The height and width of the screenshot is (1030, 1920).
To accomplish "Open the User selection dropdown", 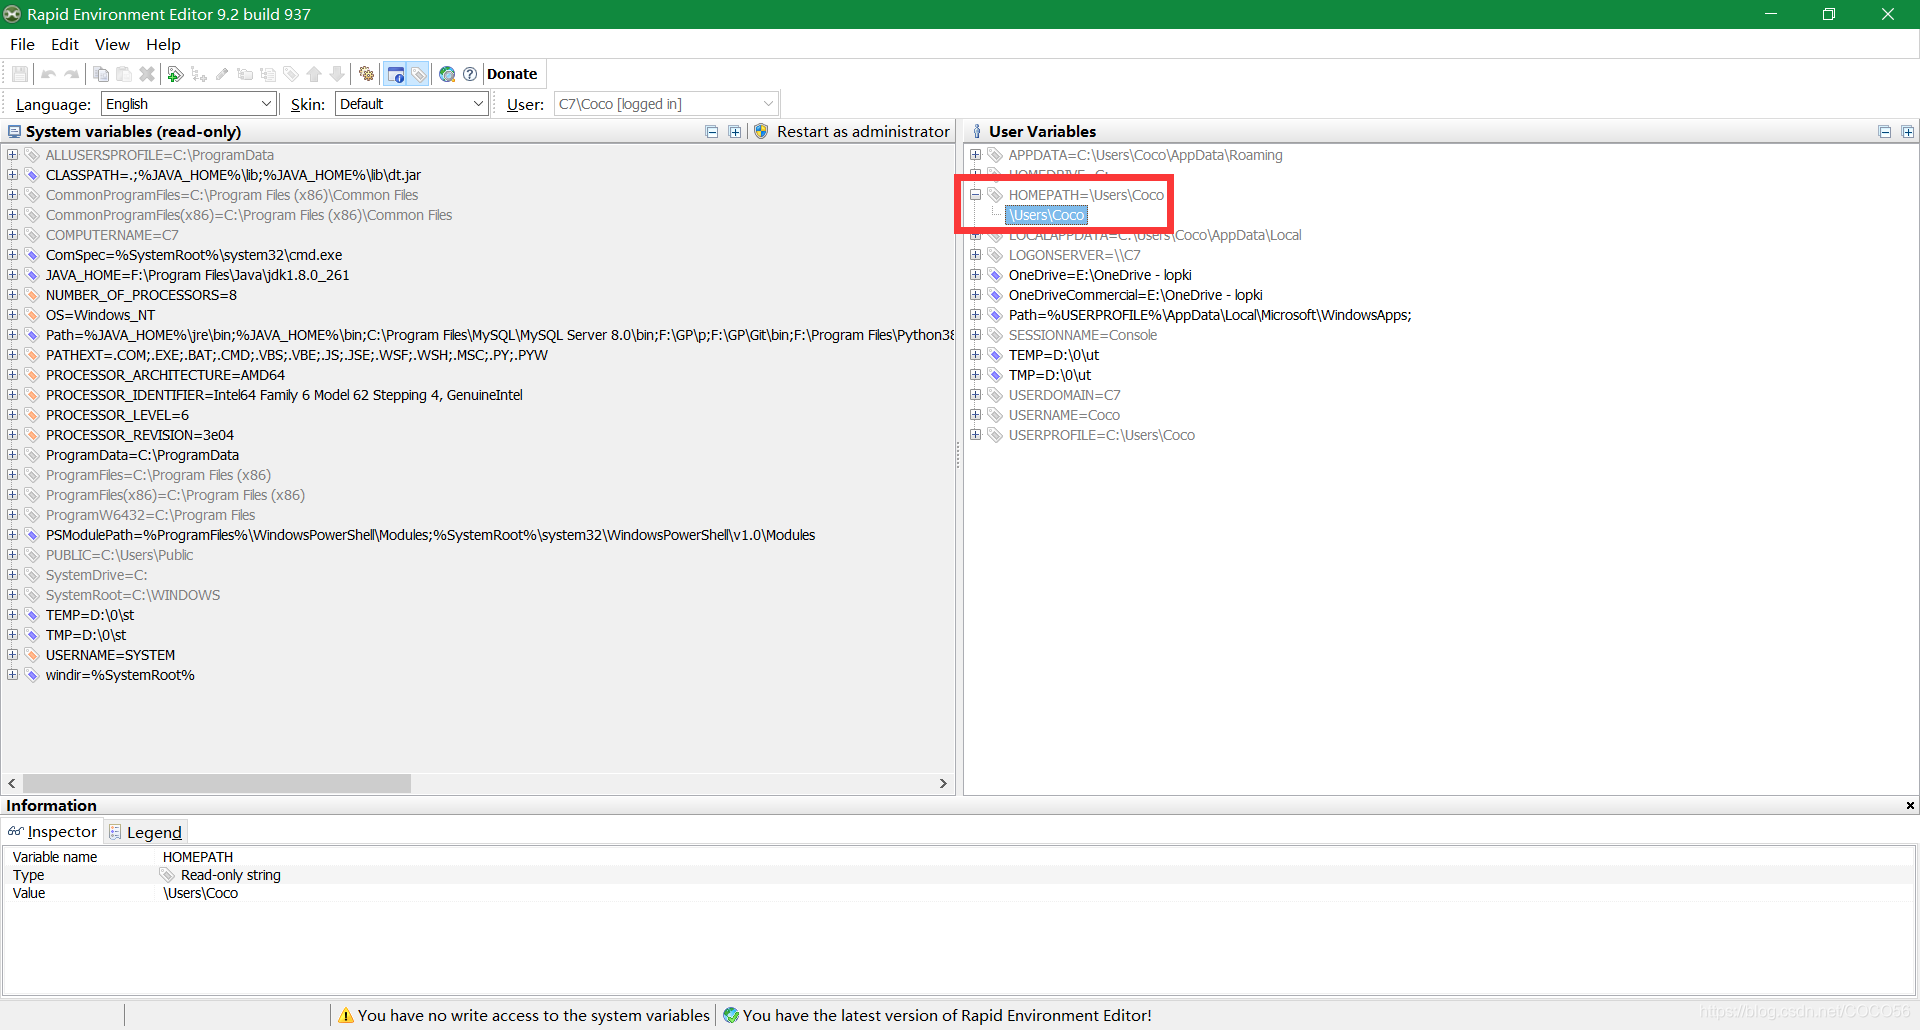I will pos(666,104).
